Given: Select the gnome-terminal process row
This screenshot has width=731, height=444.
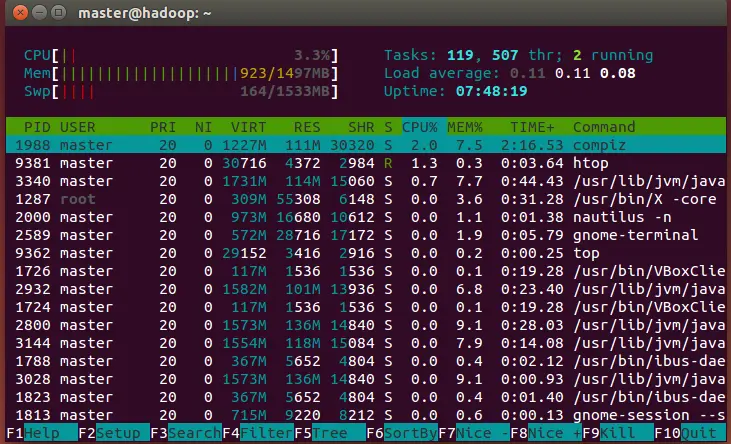Looking at the screenshot, I should click(x=366, y=235).
